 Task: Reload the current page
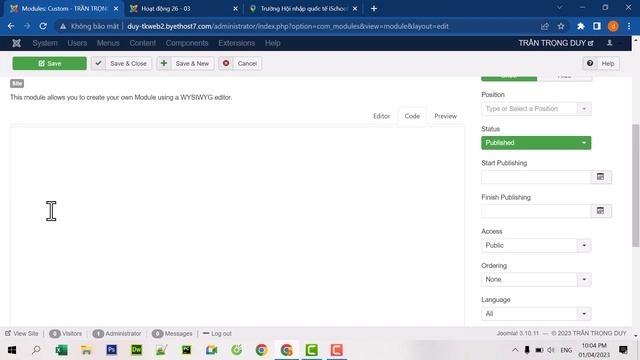pos(43,26)
